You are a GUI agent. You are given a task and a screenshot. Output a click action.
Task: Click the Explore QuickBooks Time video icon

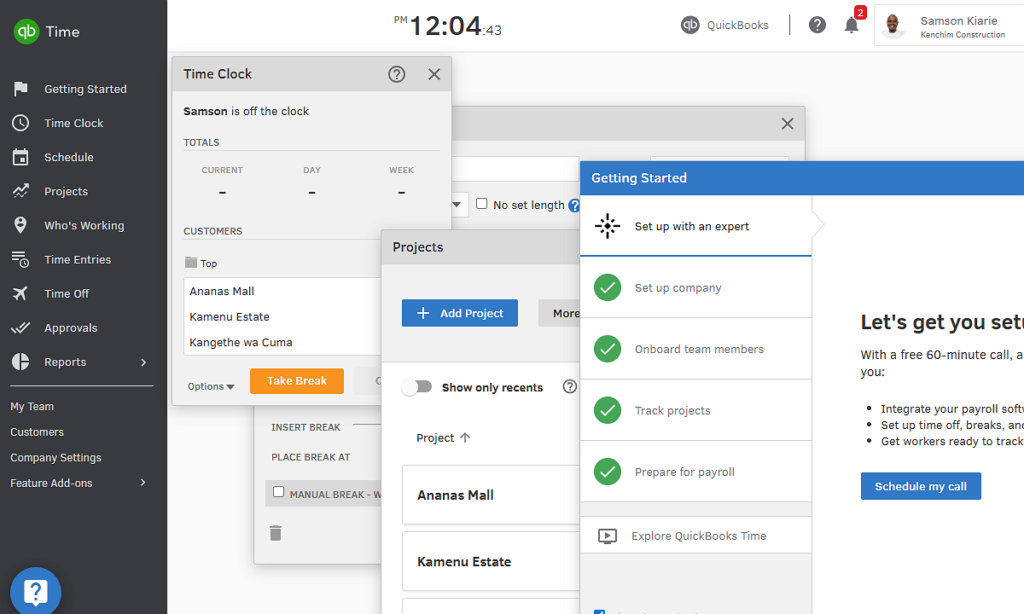tap(607, 536)
